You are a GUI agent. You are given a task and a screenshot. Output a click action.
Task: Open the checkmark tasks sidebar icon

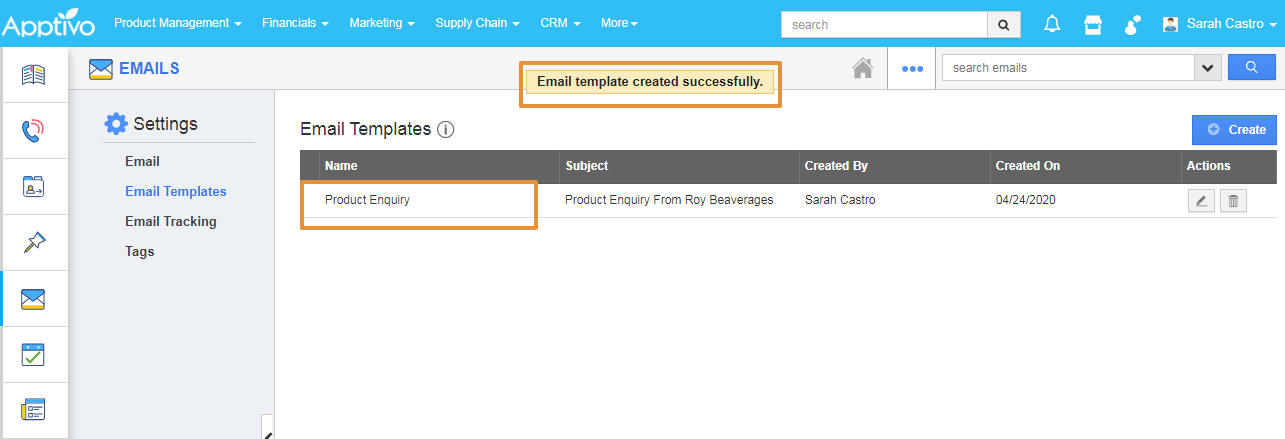(34, 354)
